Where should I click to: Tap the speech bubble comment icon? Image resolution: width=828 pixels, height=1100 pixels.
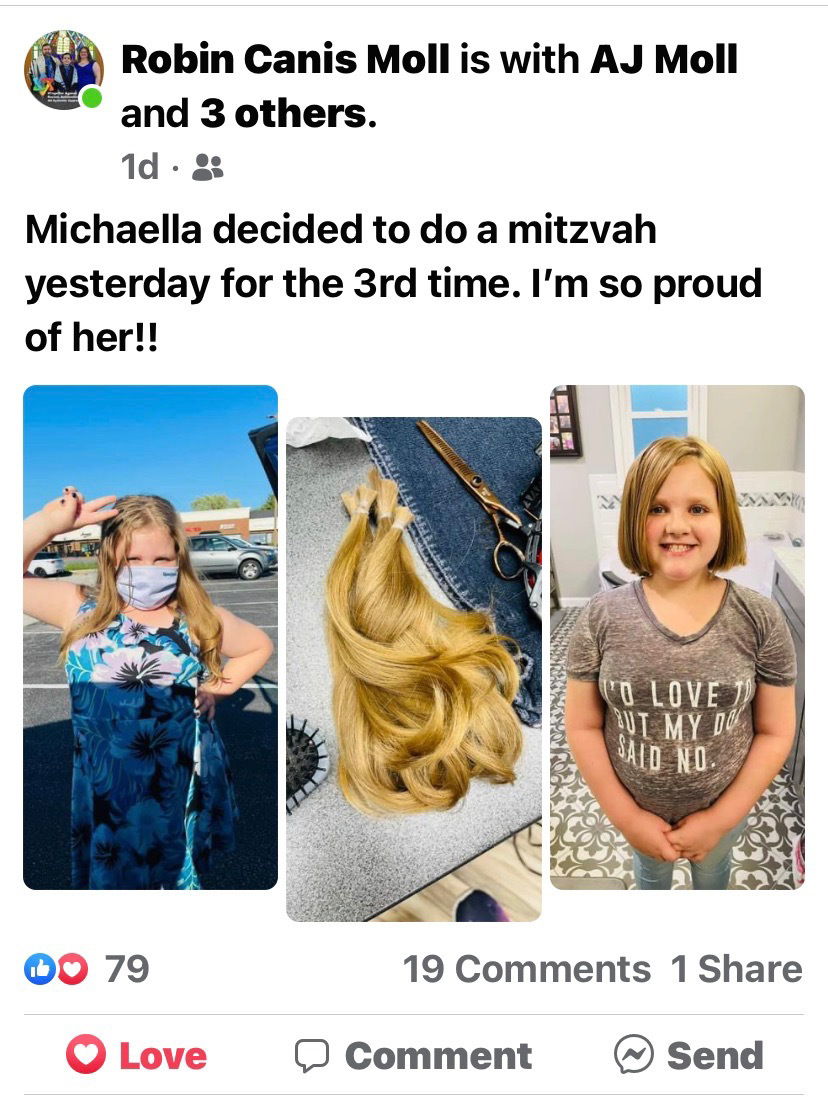[312, 1056]
